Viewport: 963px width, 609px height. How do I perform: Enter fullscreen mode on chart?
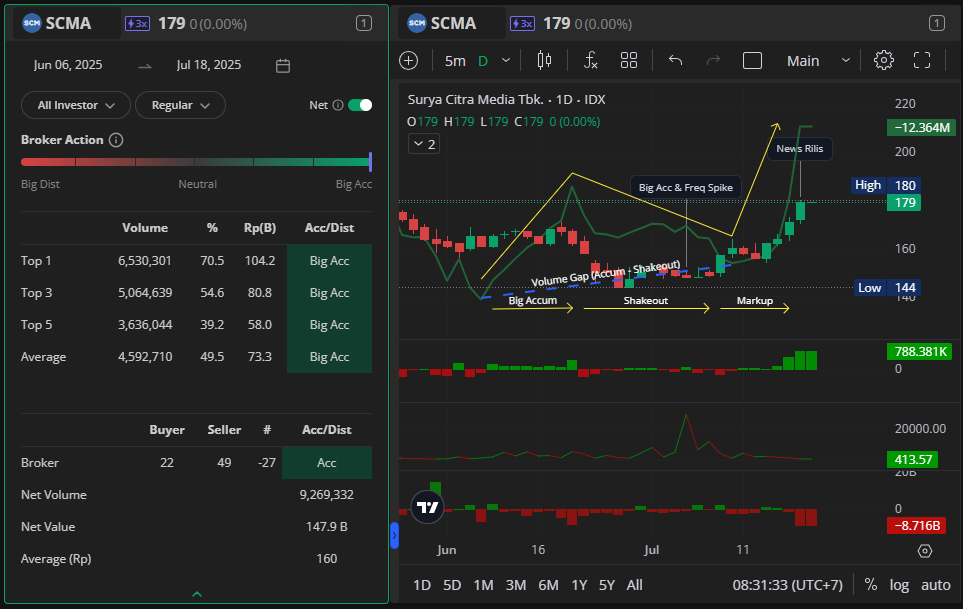[x=922, y=60]
